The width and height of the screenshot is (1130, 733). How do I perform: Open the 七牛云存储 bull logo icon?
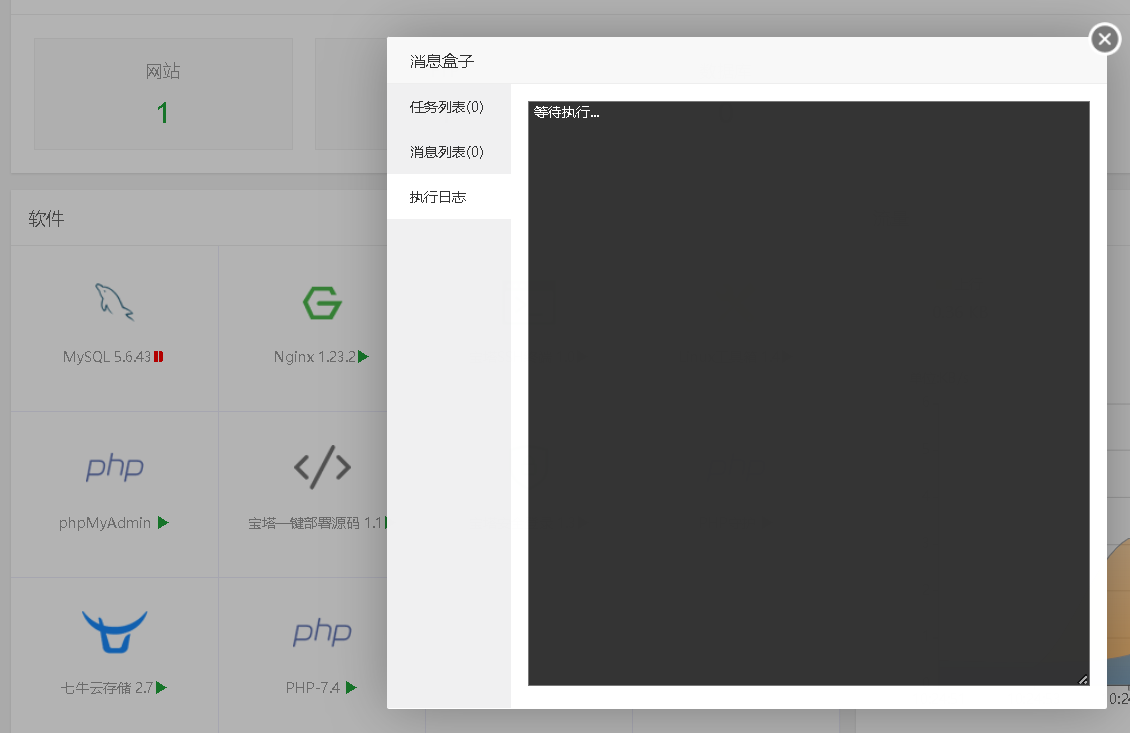point(115,632)
